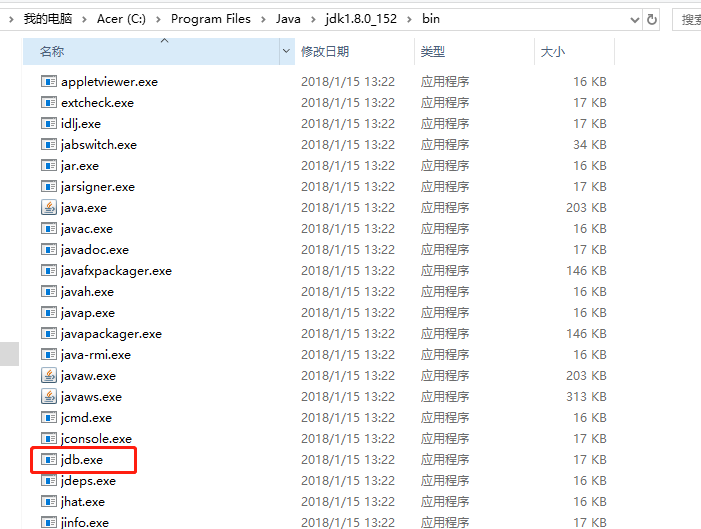
Task: Click the javaws.exe coffee cup icon
Action: (x=49, y=397)
